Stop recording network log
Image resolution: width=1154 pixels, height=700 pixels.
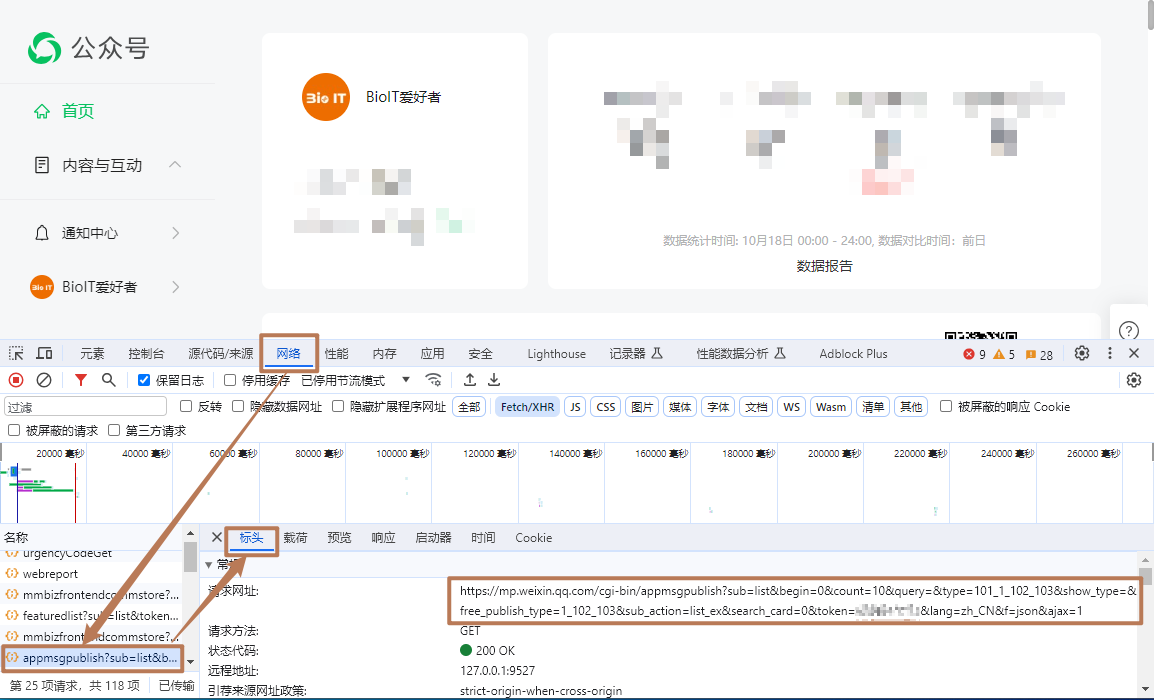coord(15,380)
